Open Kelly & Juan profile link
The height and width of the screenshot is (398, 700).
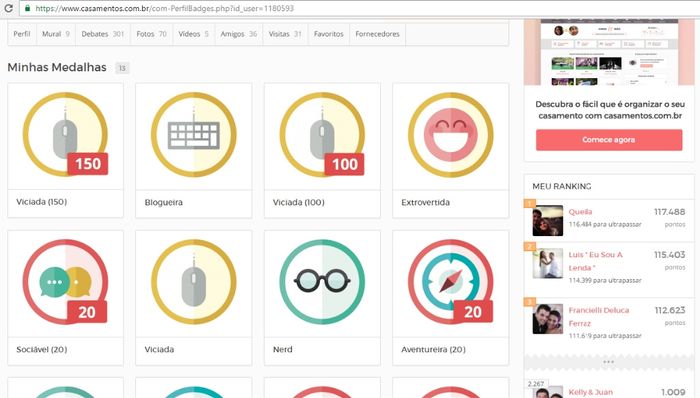(591, 392)
